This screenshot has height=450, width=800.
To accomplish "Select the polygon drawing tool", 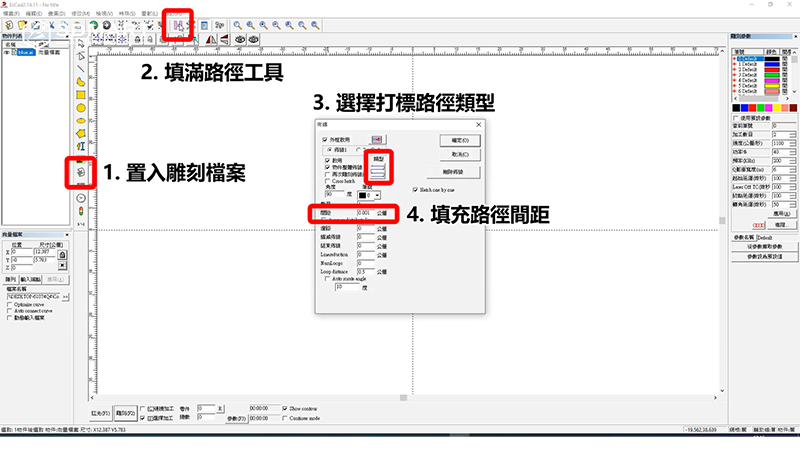I will tap(80, 133).
